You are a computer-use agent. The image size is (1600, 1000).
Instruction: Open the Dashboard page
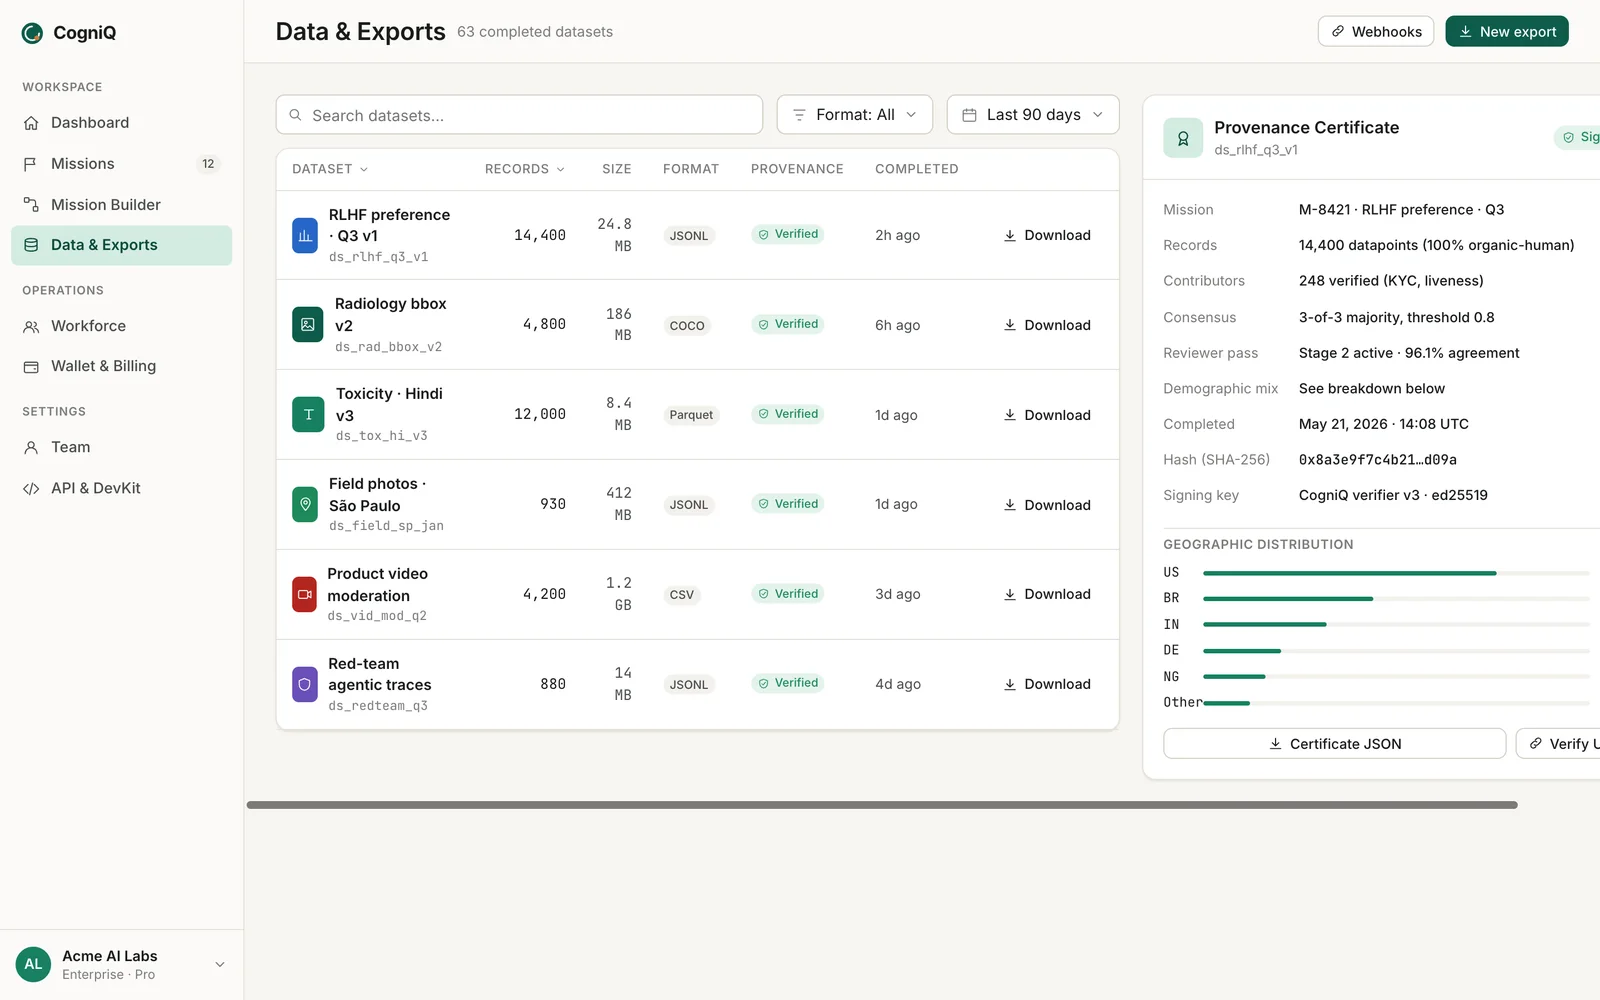pos(121,123)
